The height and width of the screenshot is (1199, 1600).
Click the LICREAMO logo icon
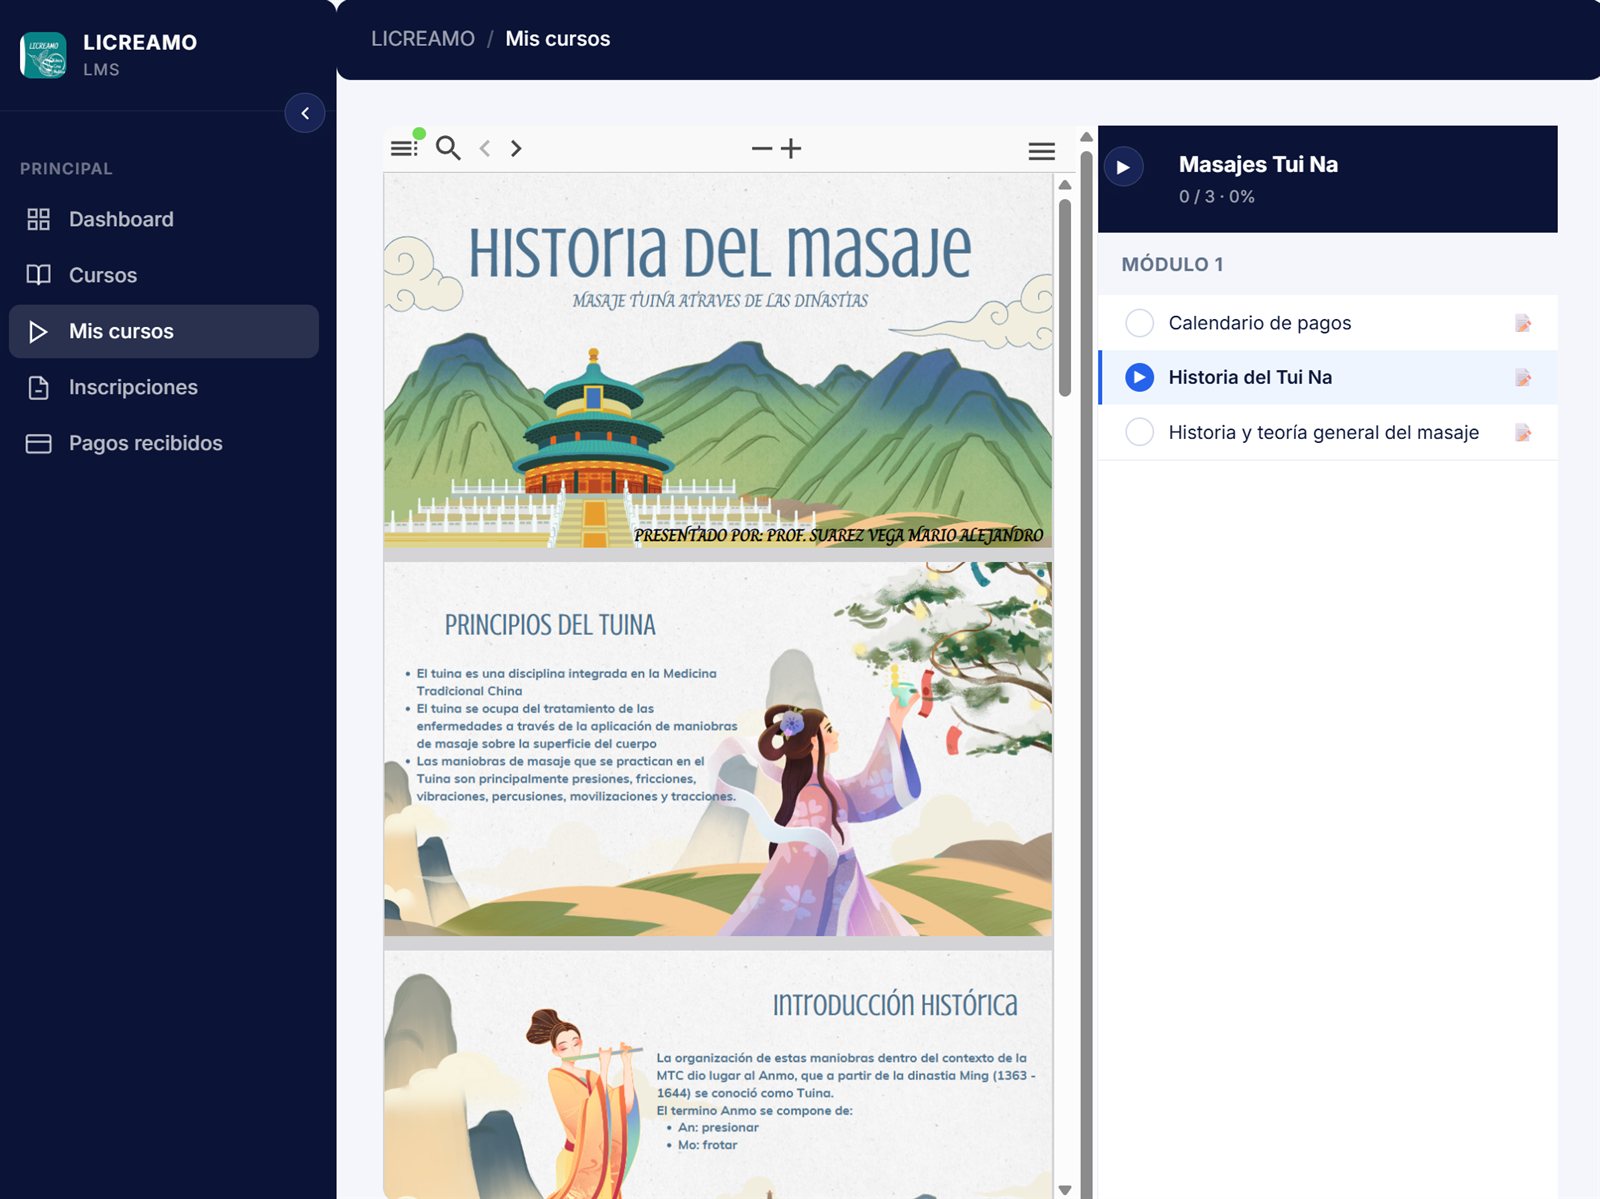click(43, 55)
